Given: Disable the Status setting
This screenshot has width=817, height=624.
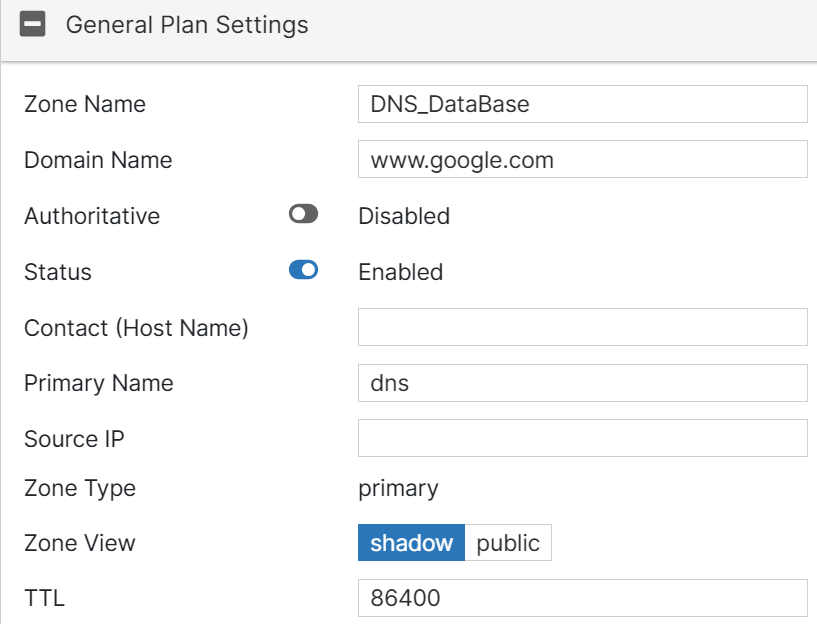Looking at the screenshot, I should (x=302, y=270).
